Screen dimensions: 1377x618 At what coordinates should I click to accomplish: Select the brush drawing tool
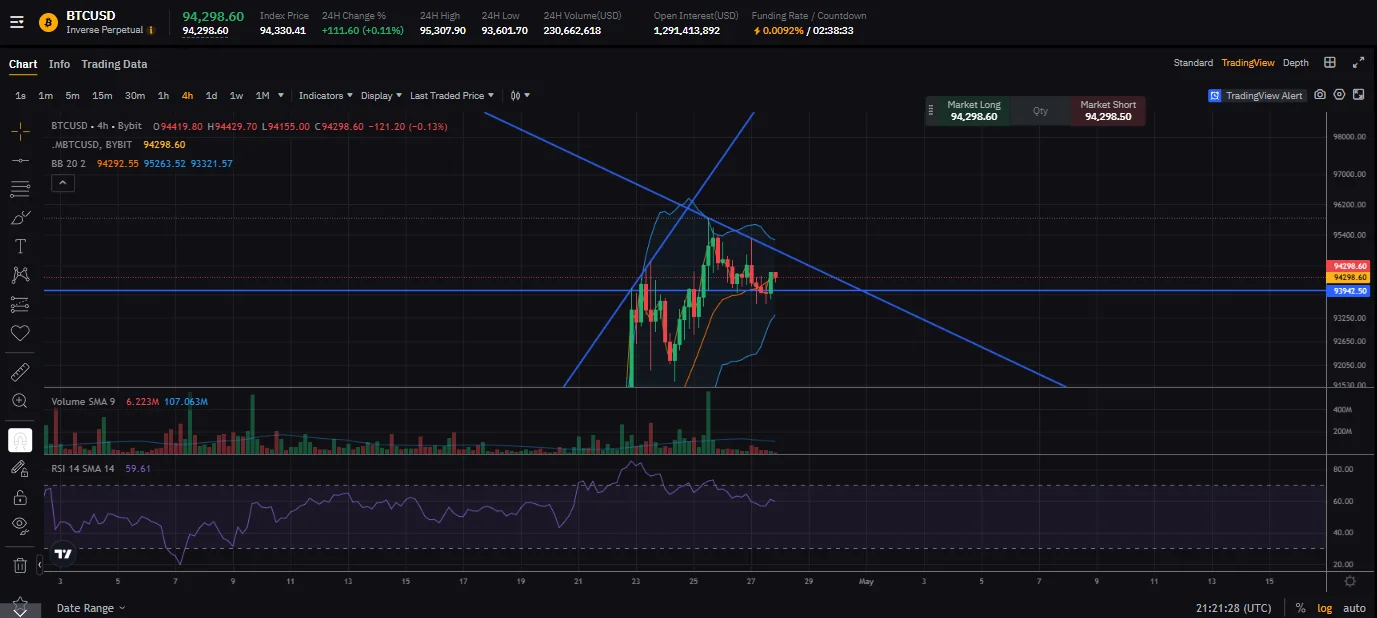(20, 217)
